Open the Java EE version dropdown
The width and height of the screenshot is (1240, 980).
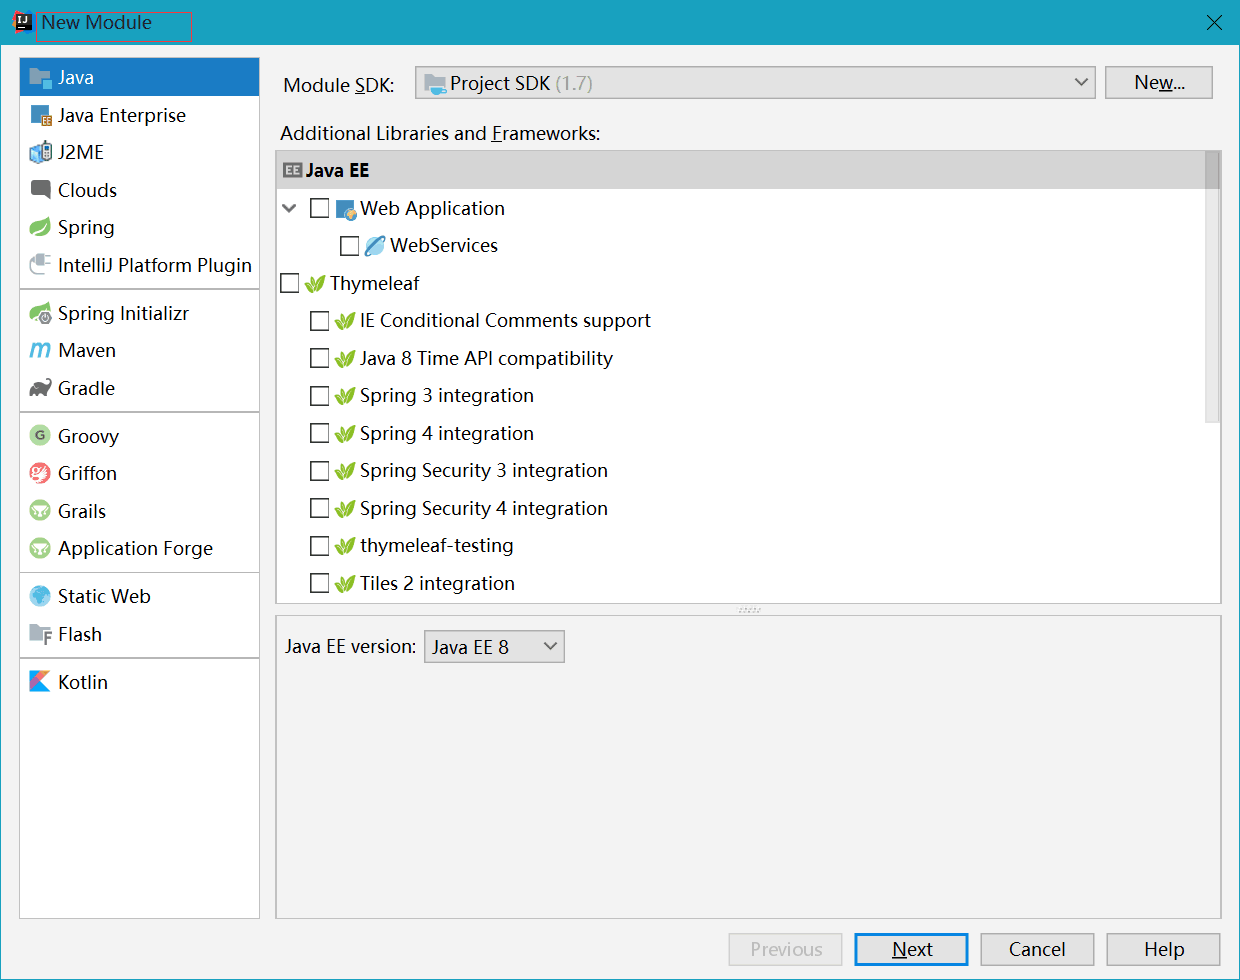coord(494,647)
